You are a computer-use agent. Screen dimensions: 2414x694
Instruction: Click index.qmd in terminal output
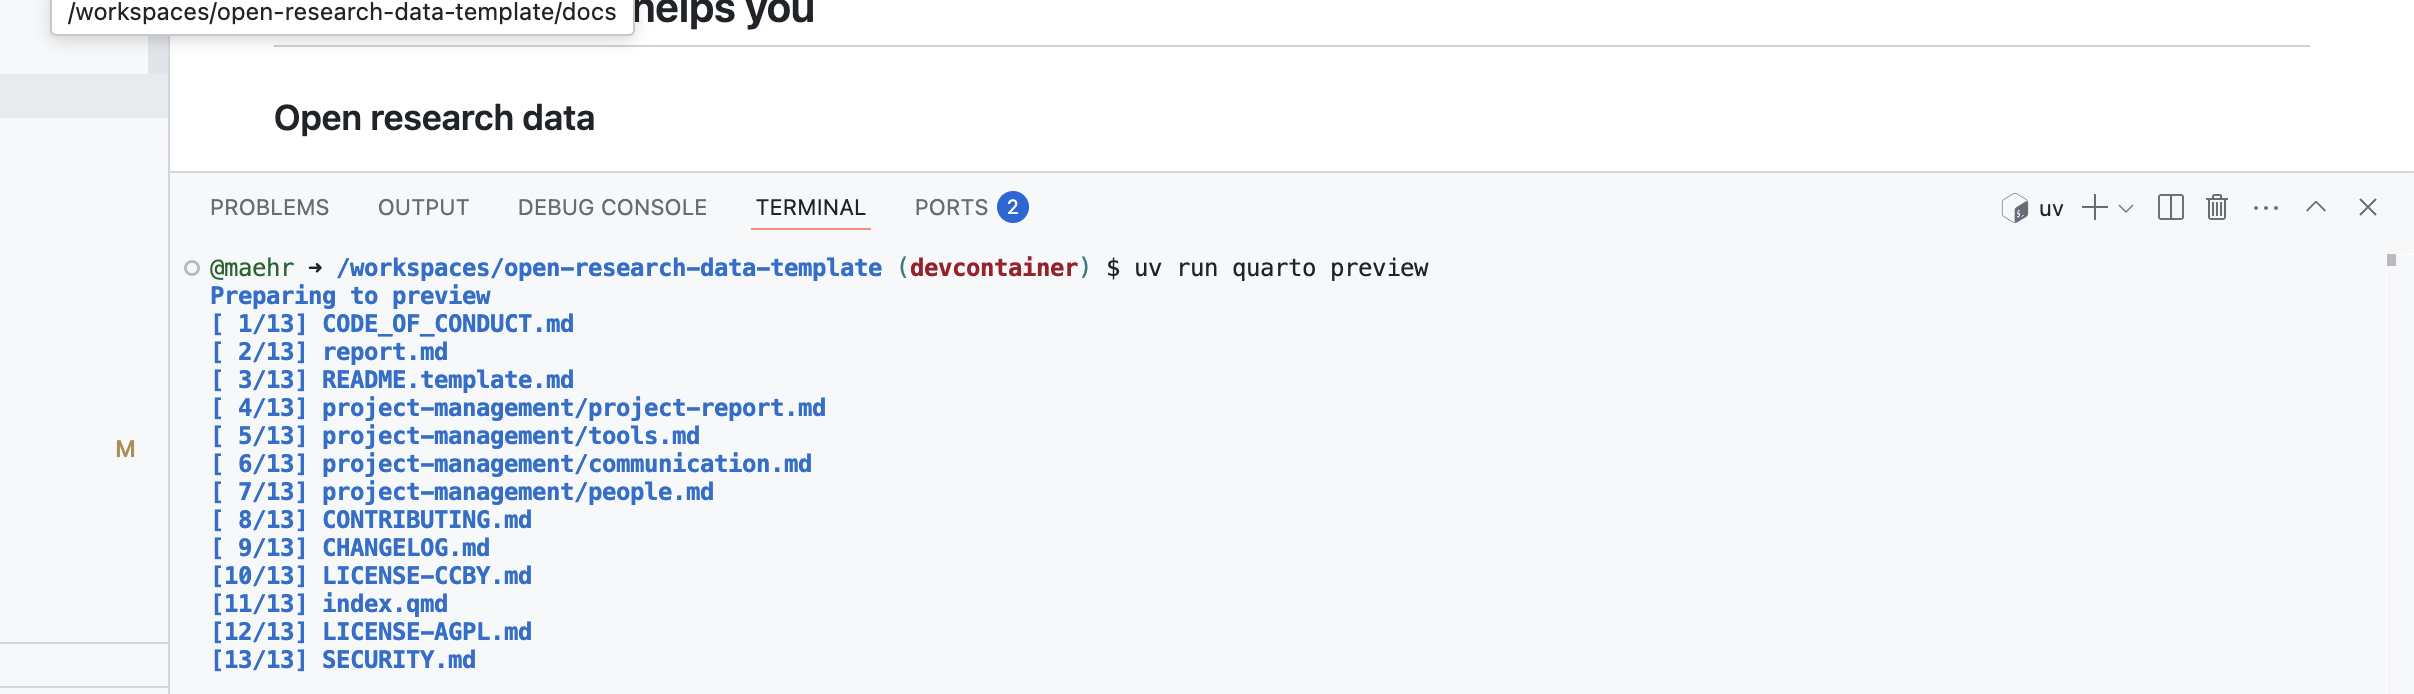click(x=385, y=604)
